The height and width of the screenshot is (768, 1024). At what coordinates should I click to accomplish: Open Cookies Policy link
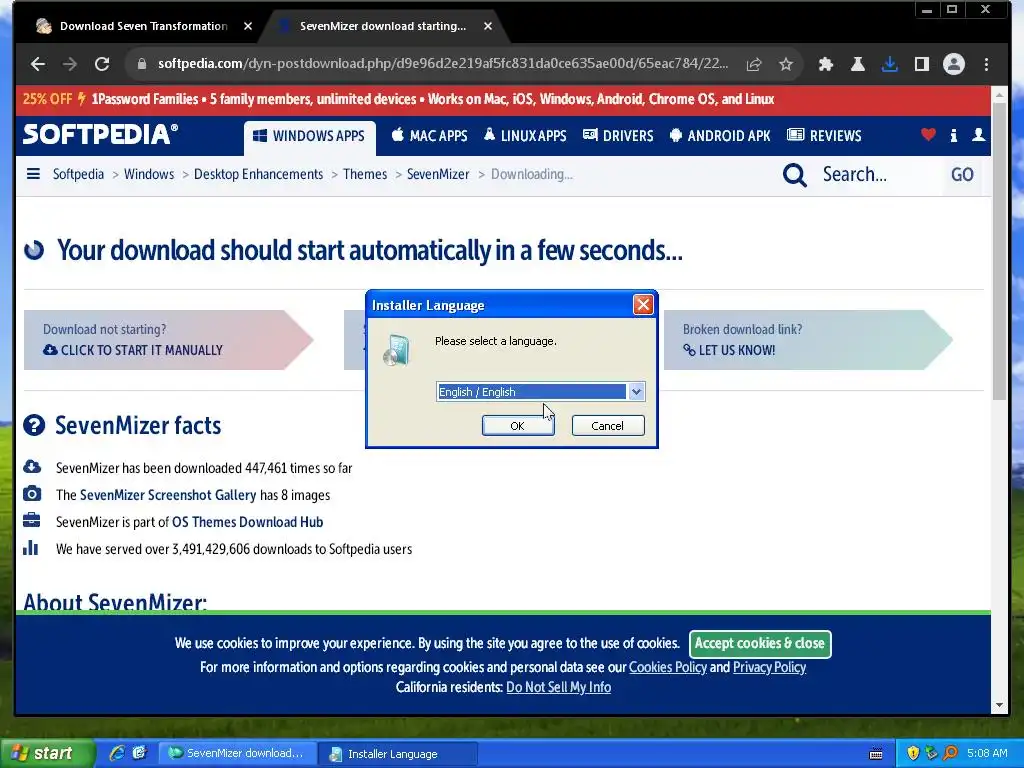(667, 667)
